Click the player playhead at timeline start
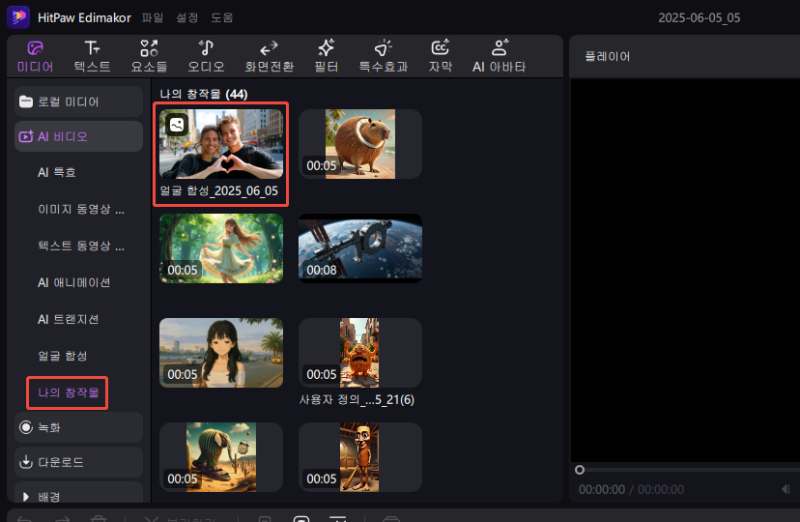 (x=579, y=469)
